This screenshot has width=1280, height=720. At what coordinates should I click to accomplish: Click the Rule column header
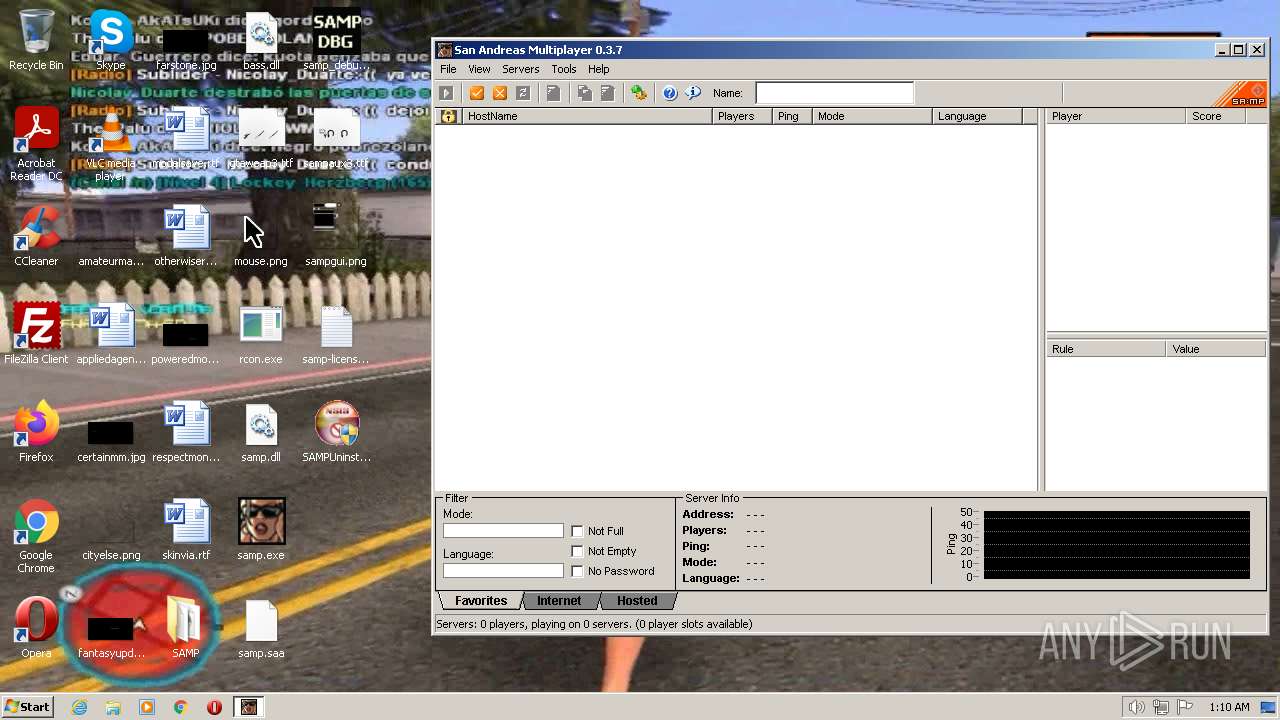(1106, 349)
